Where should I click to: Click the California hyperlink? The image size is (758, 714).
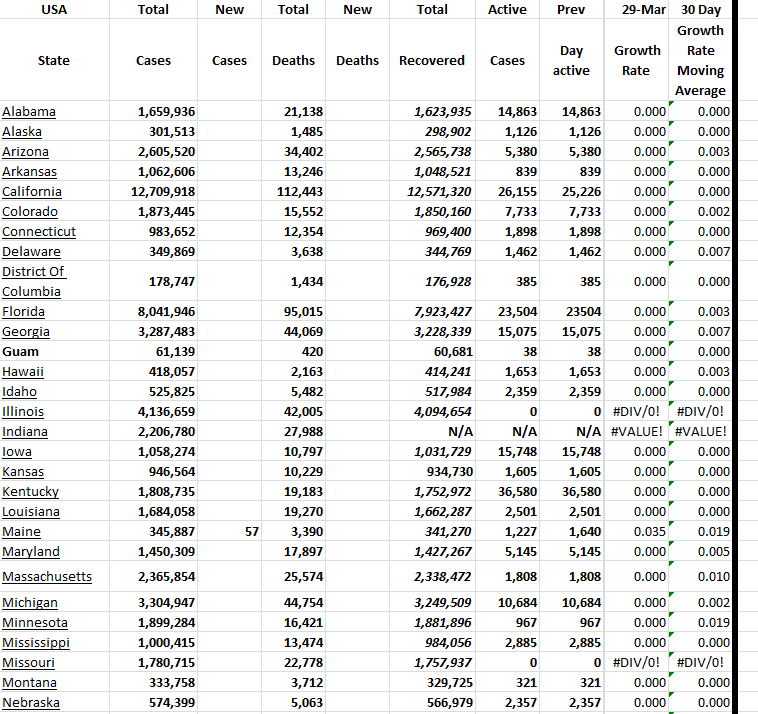point(32,192)
